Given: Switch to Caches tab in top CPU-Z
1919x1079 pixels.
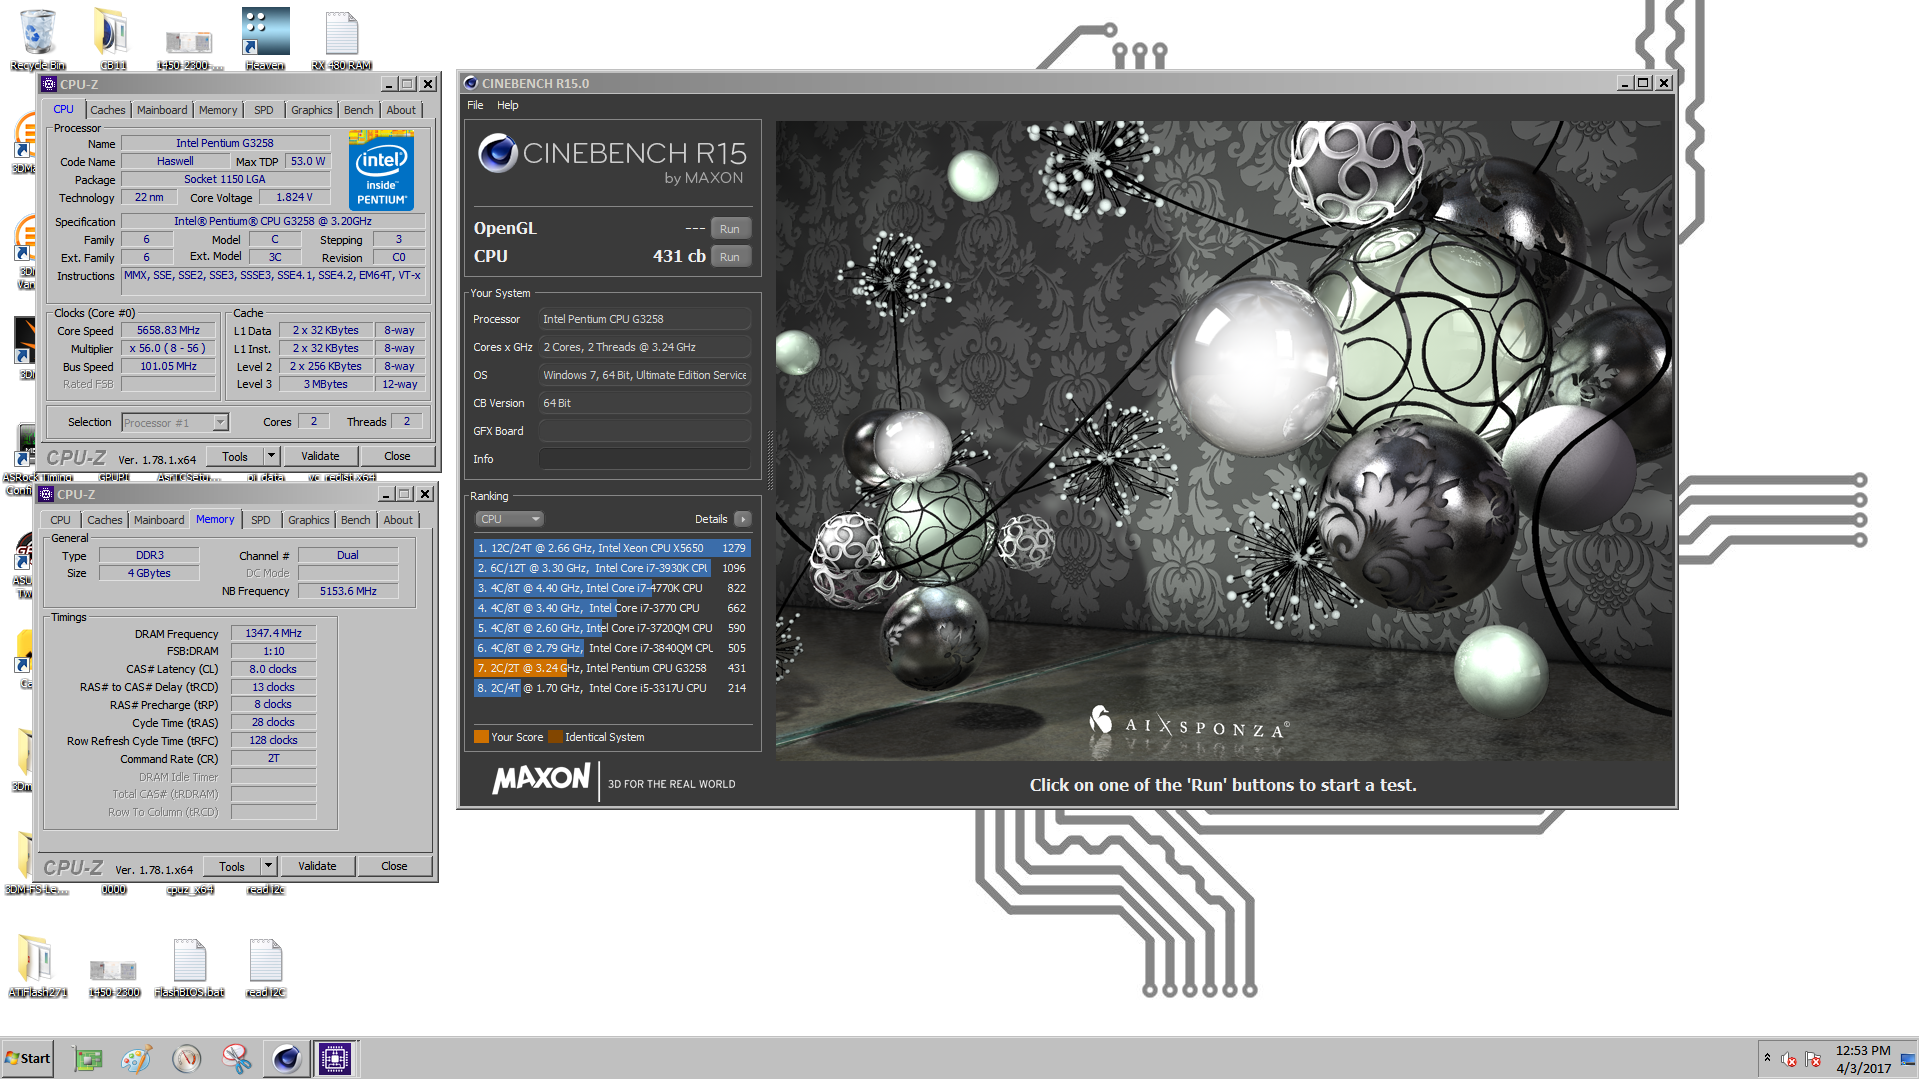Looking at the screenshot, I should click(x=108, y=110).
